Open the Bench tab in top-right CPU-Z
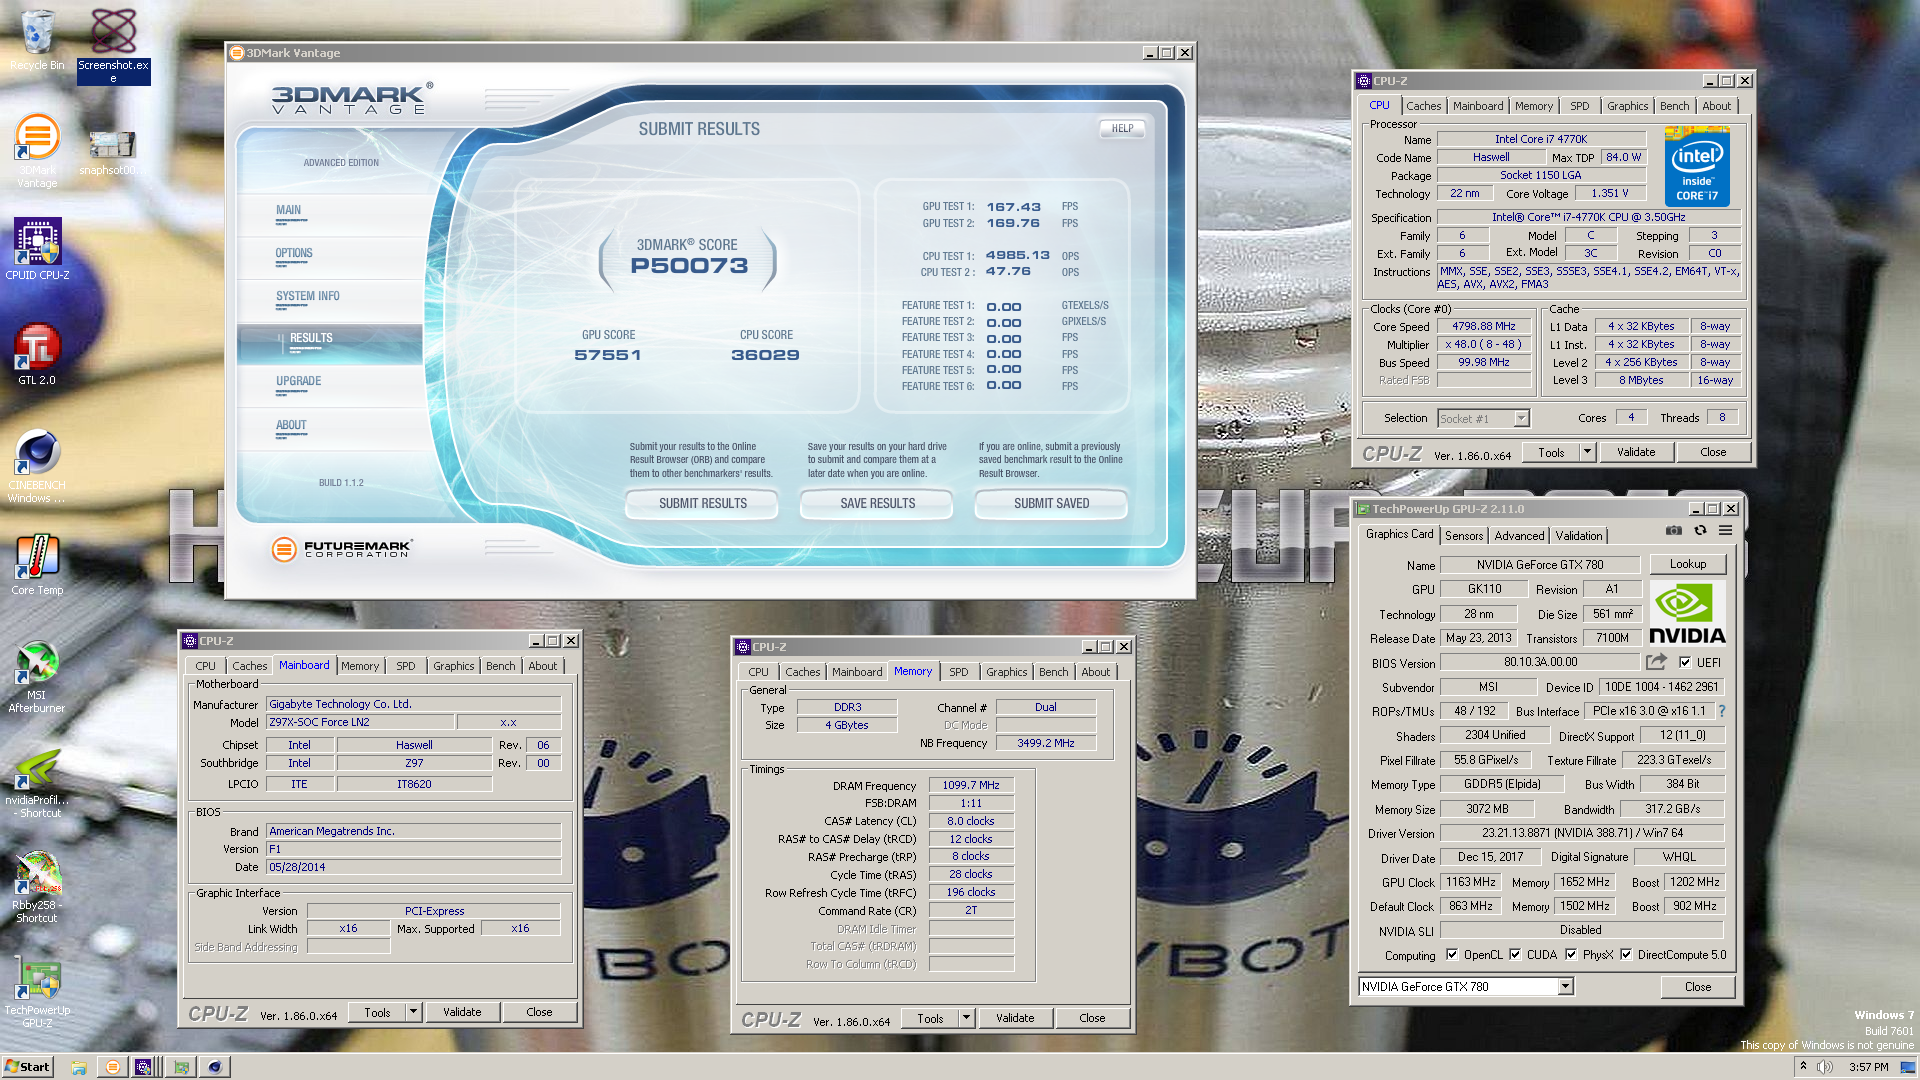Screen dimensions: 1920x1080 pos(1674,106)
